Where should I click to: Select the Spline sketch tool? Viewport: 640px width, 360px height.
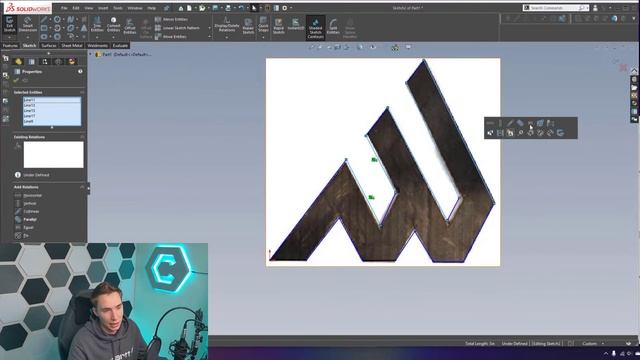[x=71, y=19]
